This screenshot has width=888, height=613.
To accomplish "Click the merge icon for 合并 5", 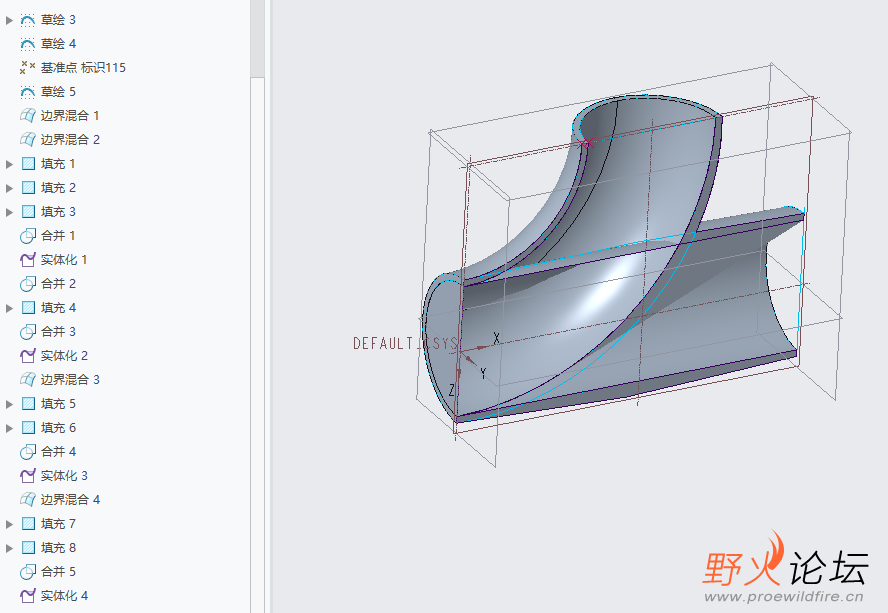I will 27,572.
